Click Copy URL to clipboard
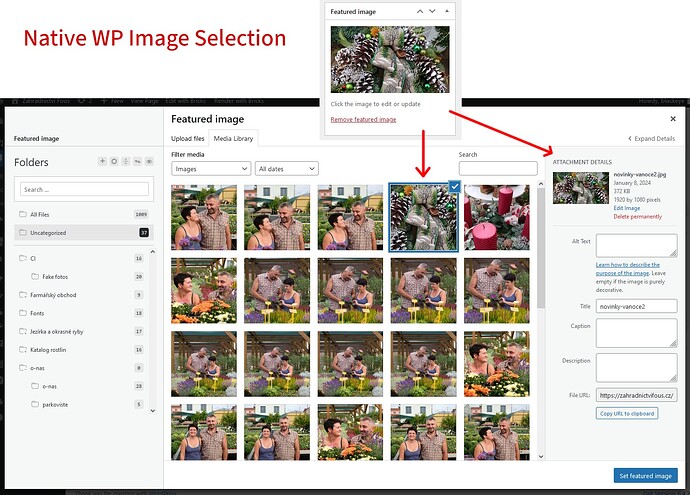This screenshot has width=690, height=495. tap(627, 414)
